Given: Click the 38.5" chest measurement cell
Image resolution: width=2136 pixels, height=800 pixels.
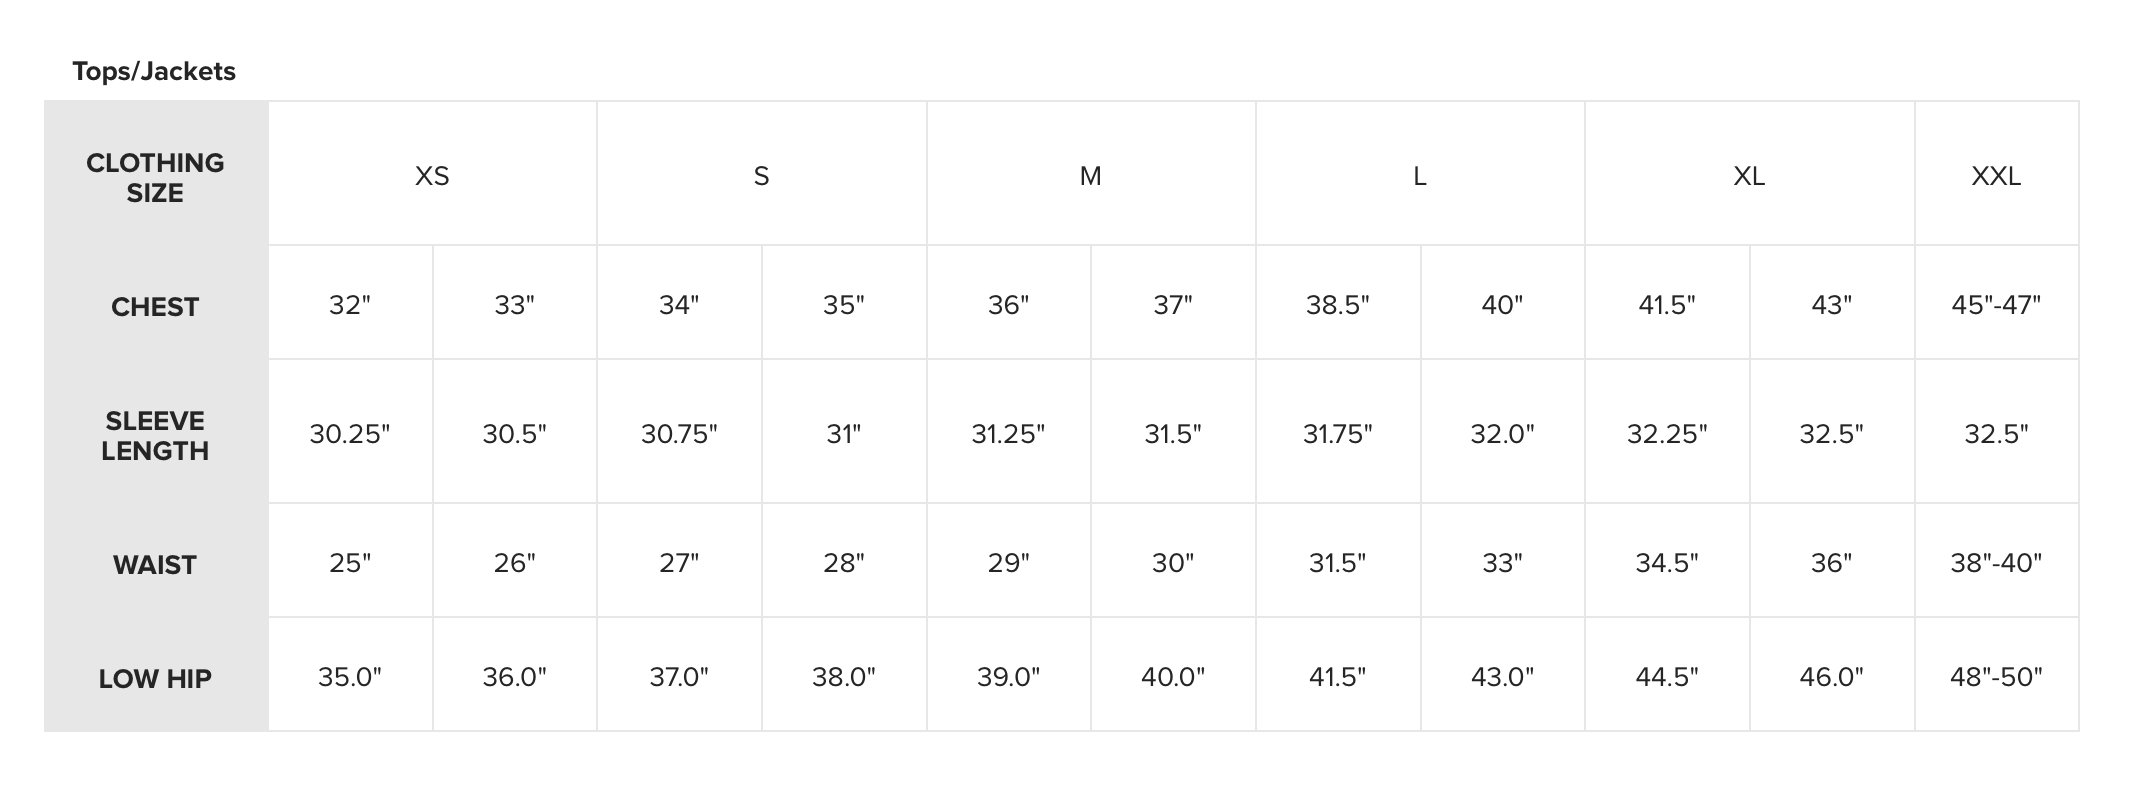Looking at the screenshot, I should click(1337, 305).
